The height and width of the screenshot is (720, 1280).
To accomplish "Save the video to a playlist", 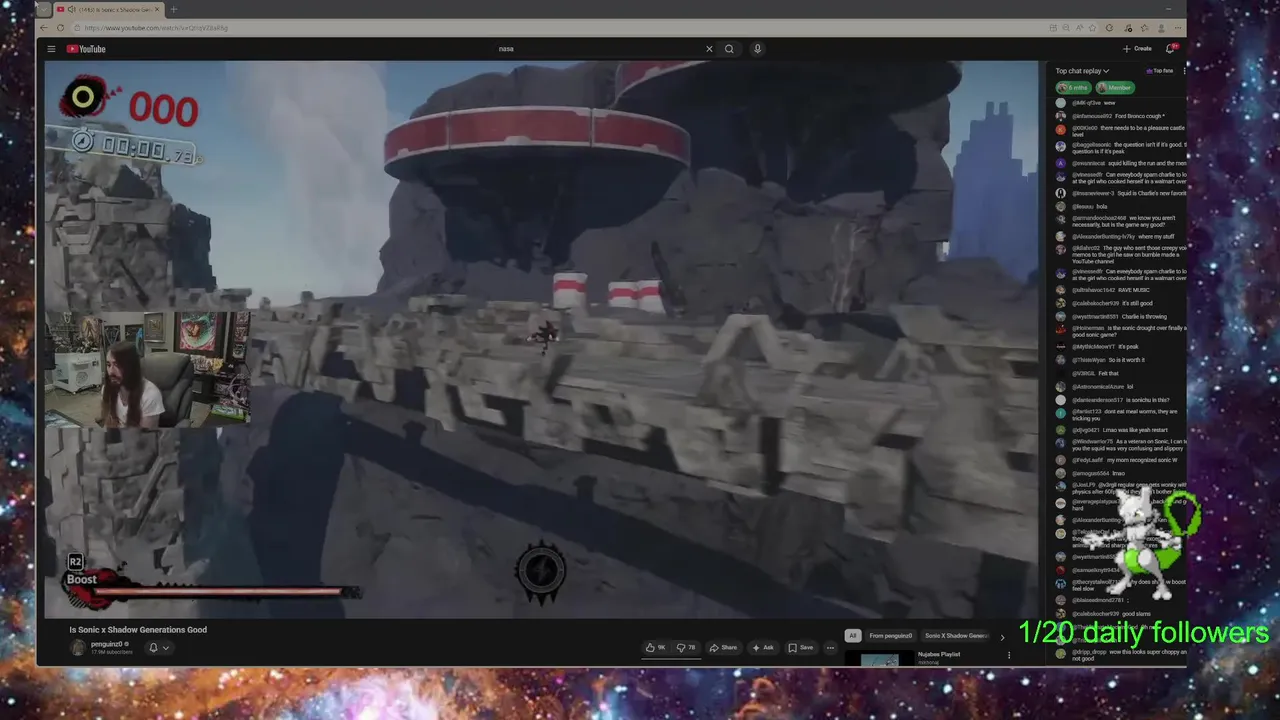I will (801, 648).
